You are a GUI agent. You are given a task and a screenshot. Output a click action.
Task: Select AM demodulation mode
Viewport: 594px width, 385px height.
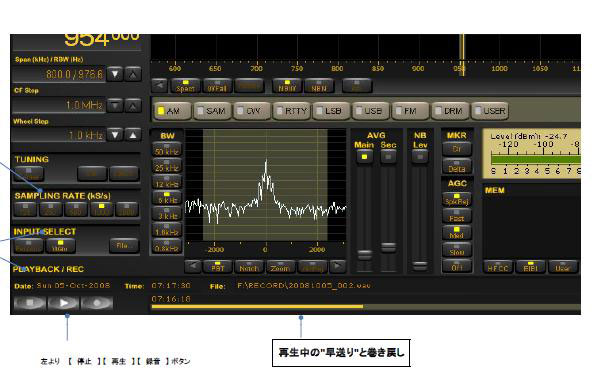[x=172, y=111]
